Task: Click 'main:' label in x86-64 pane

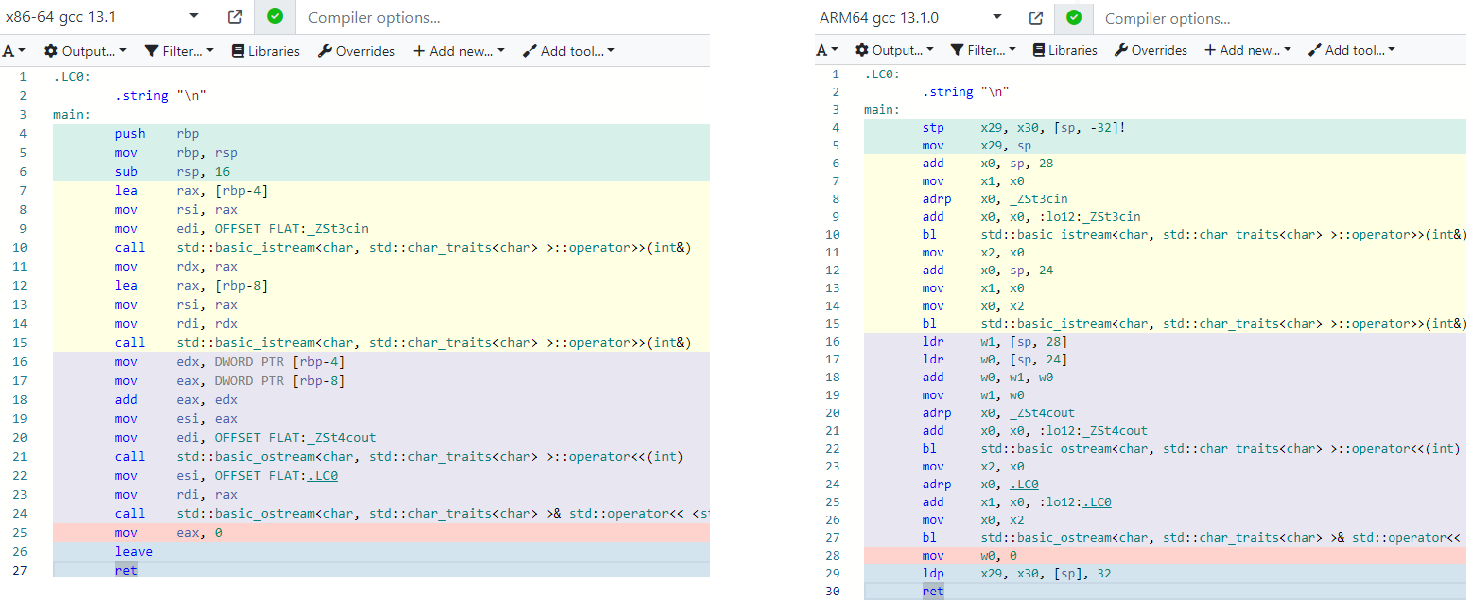Action: point(72,114)
